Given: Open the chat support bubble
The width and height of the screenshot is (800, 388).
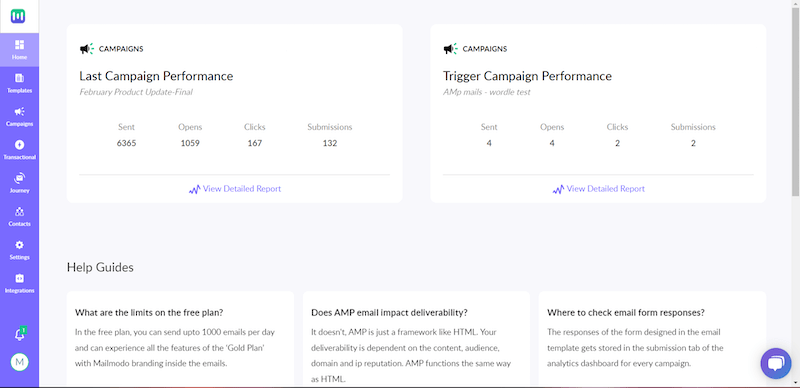Looking at the screenshot, I should [x=776, y=363].
